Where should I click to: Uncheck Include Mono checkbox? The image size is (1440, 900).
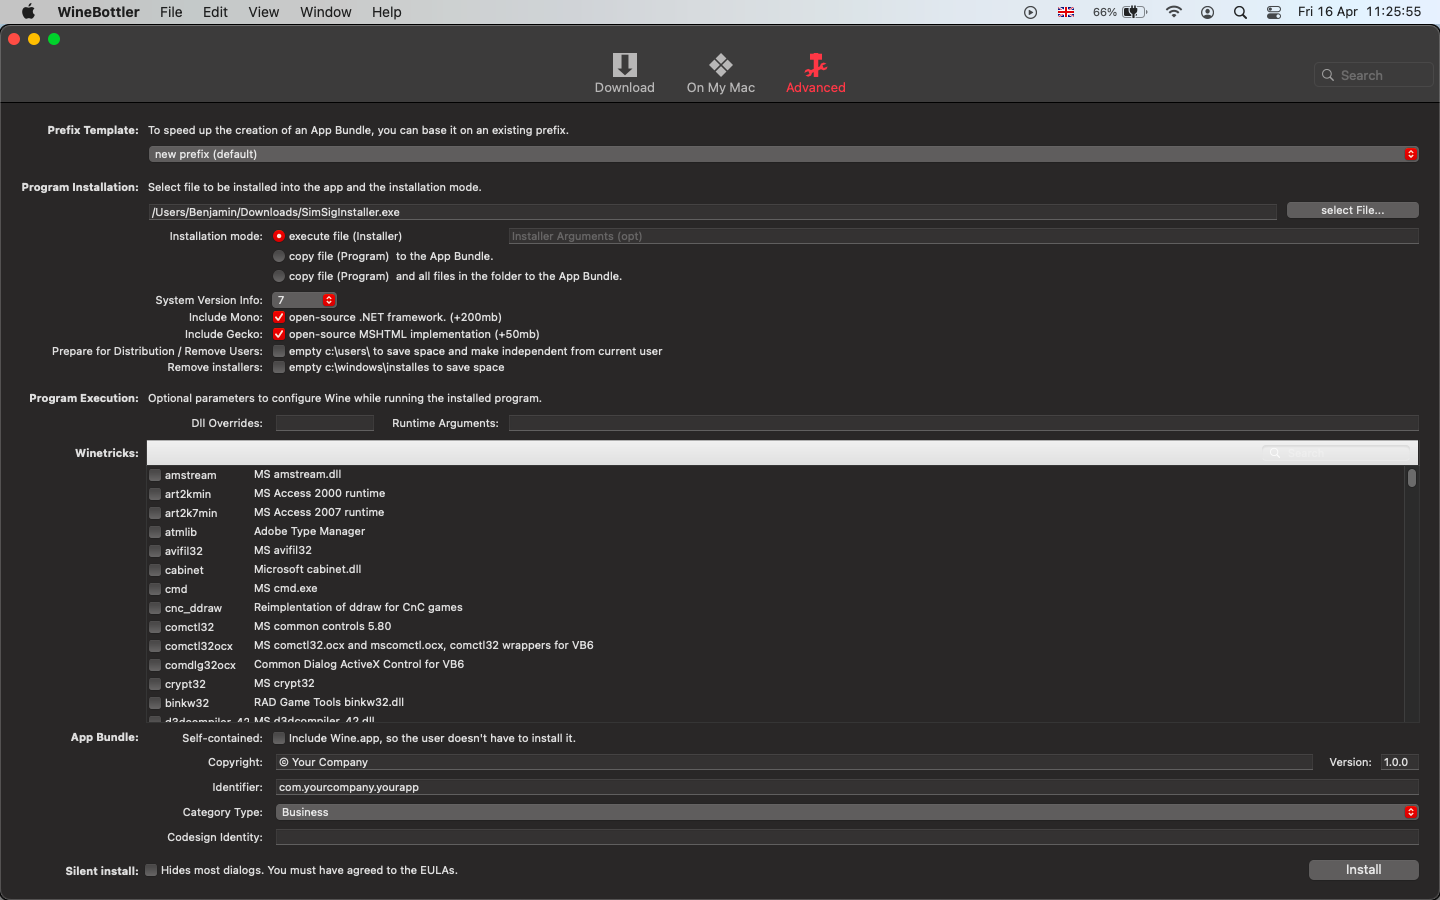[x=279, y=317]
